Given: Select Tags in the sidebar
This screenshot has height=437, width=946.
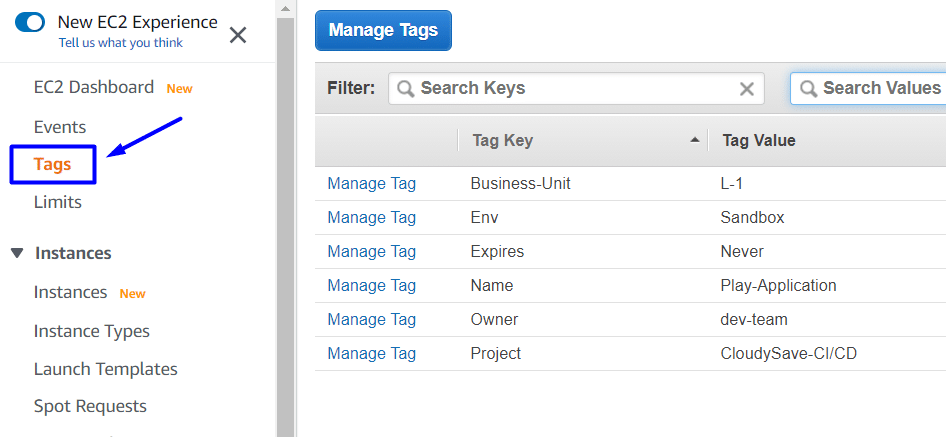Looking at the screenshot, I should click(x=52, y=164).
